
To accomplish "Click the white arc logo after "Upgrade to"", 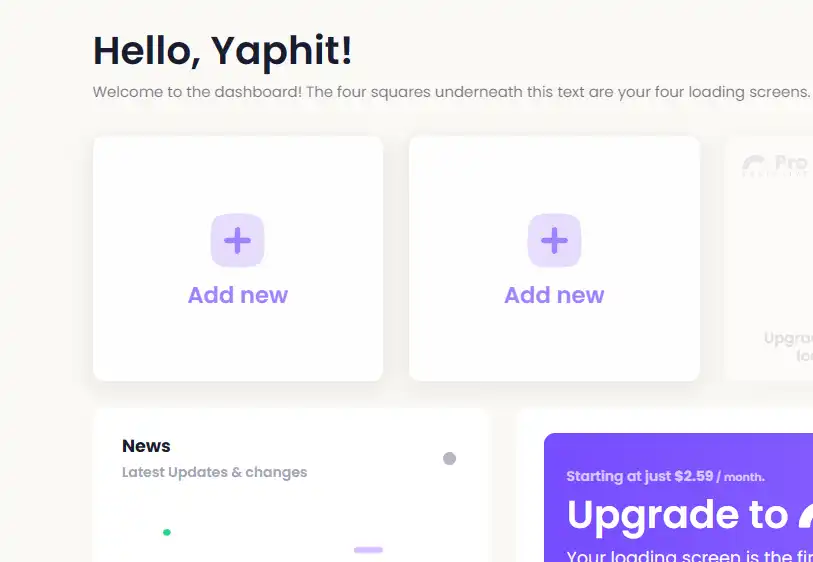I will pos(806,516).
